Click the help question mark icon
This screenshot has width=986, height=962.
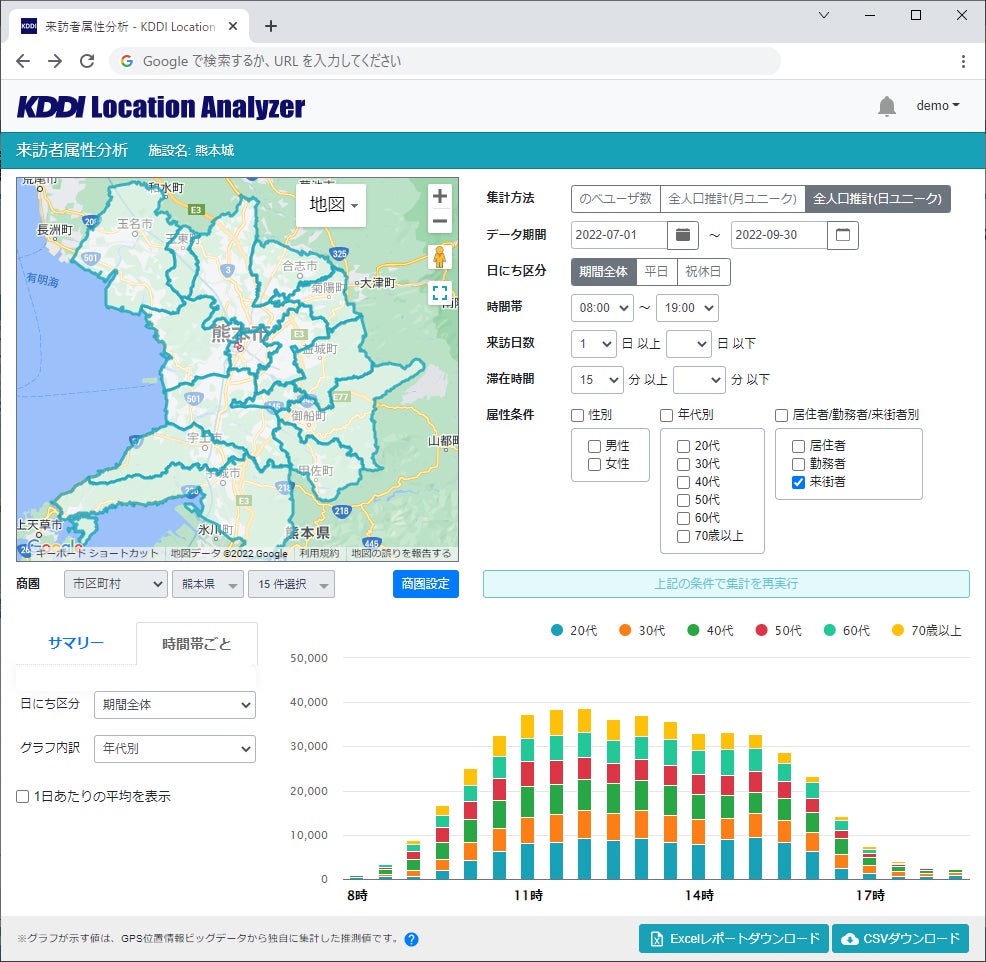click(411, 939)
